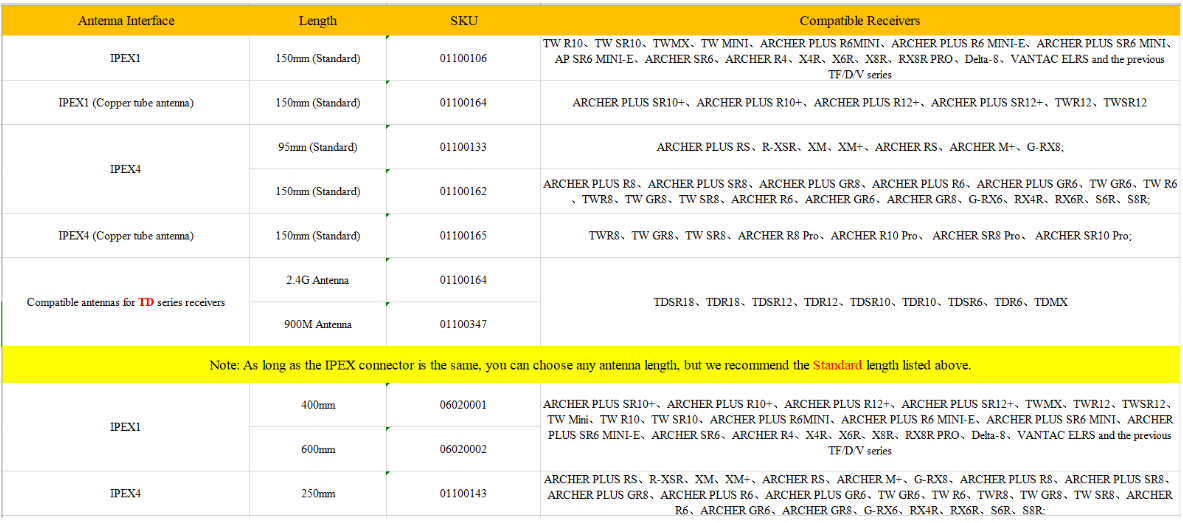Select the "95mm (Standard)" length cell
This screenshot has height=523, width=1183.
click(x=318, y=146)
